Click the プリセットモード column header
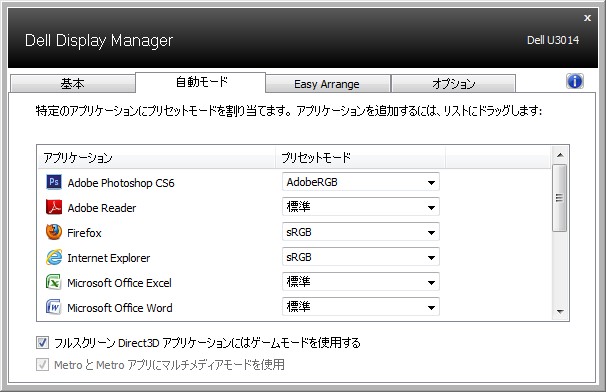The height and width of the screenshot is (392, 606). pos(360,157)
